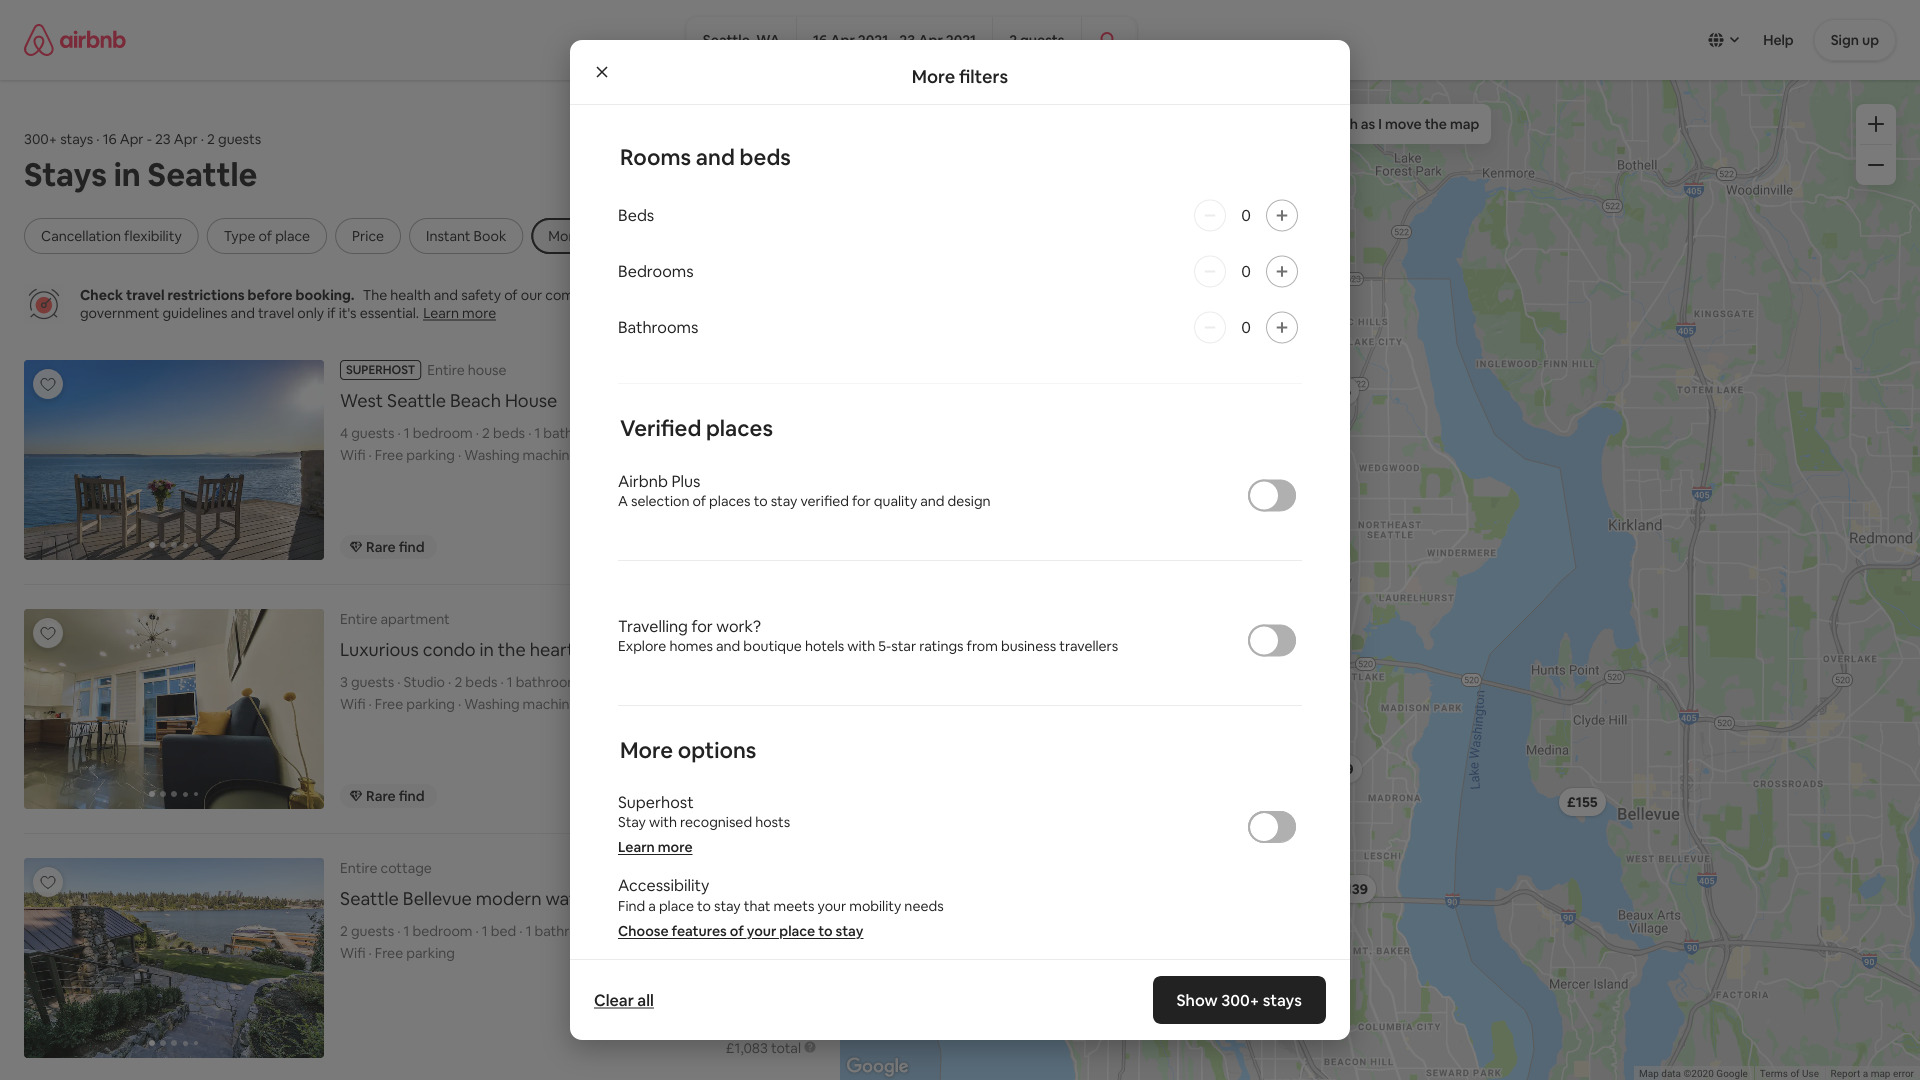Zoom out on the map
This screenshot has height=1080, width=1920.
point(1875,165)
